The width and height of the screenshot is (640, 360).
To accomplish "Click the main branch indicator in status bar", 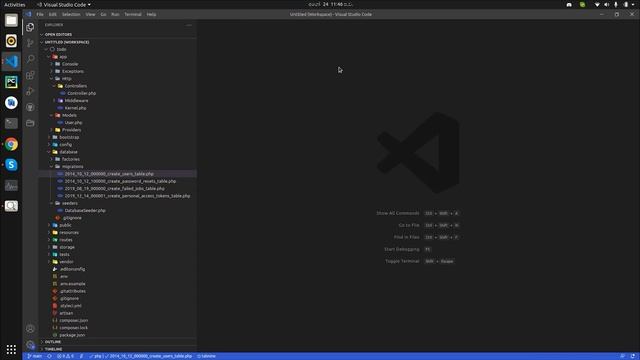I will tap(35, 356).
